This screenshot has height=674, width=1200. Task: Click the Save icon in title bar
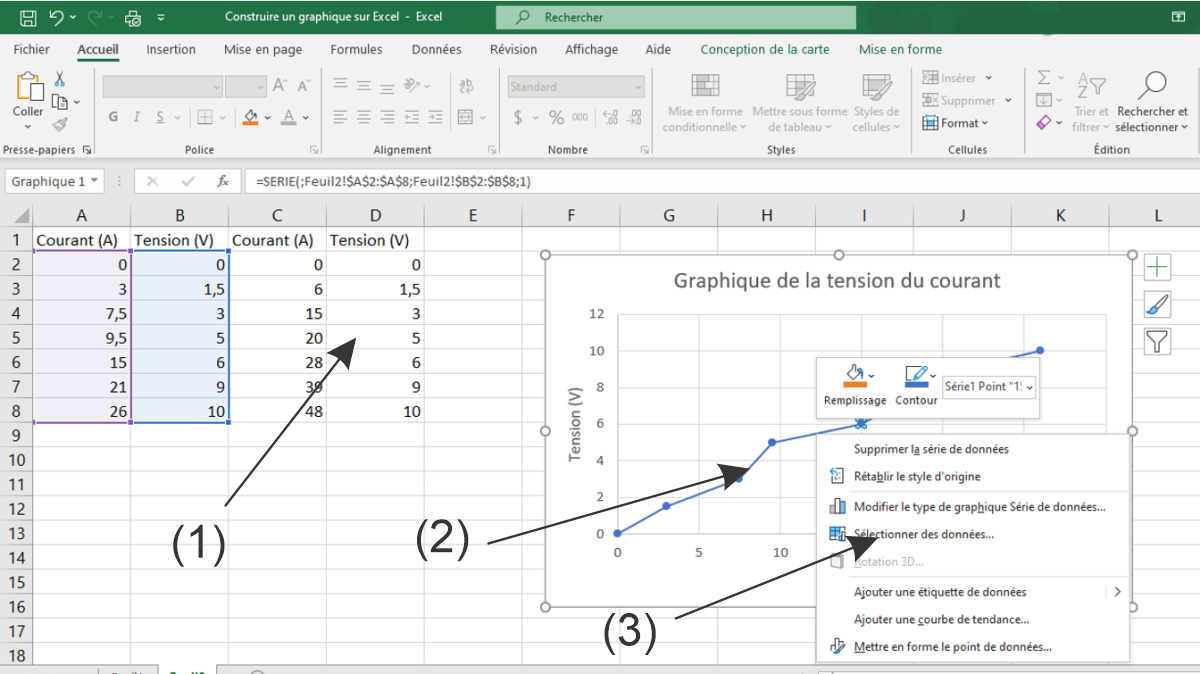(28, 18)
